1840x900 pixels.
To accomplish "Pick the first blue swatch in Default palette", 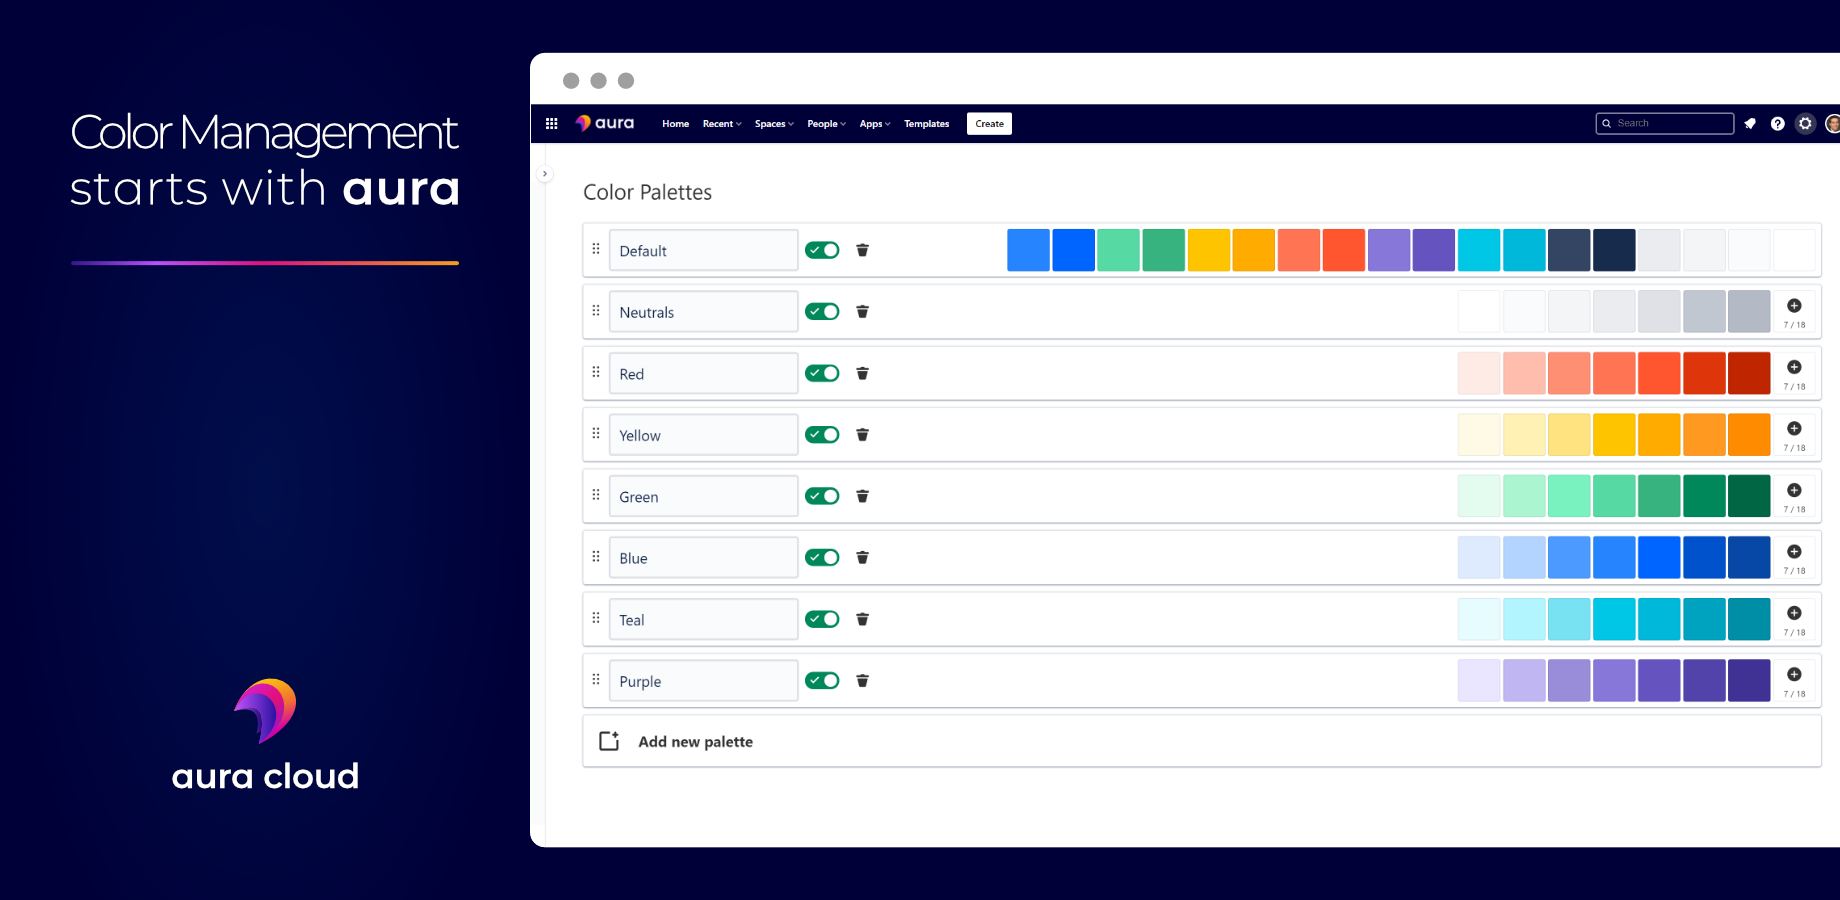I will coord(1028,250).
